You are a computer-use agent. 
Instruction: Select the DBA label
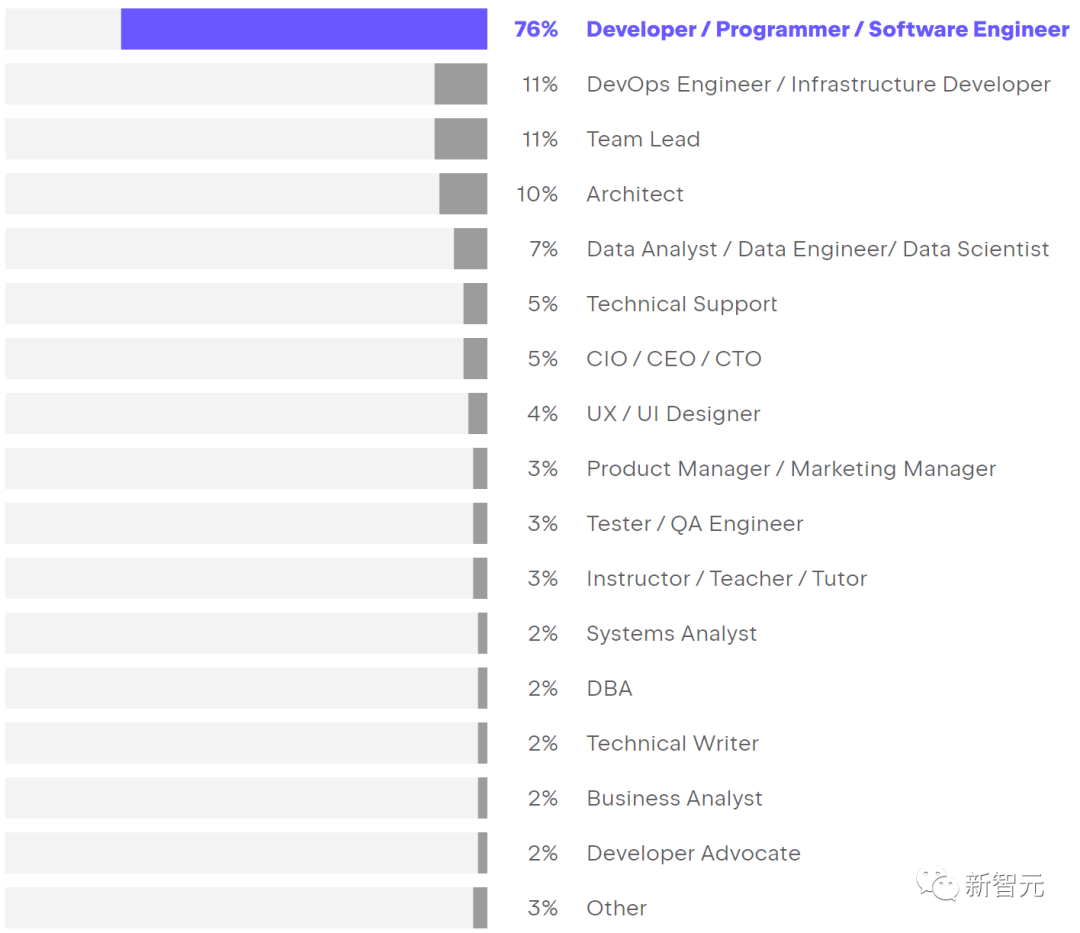609,689
